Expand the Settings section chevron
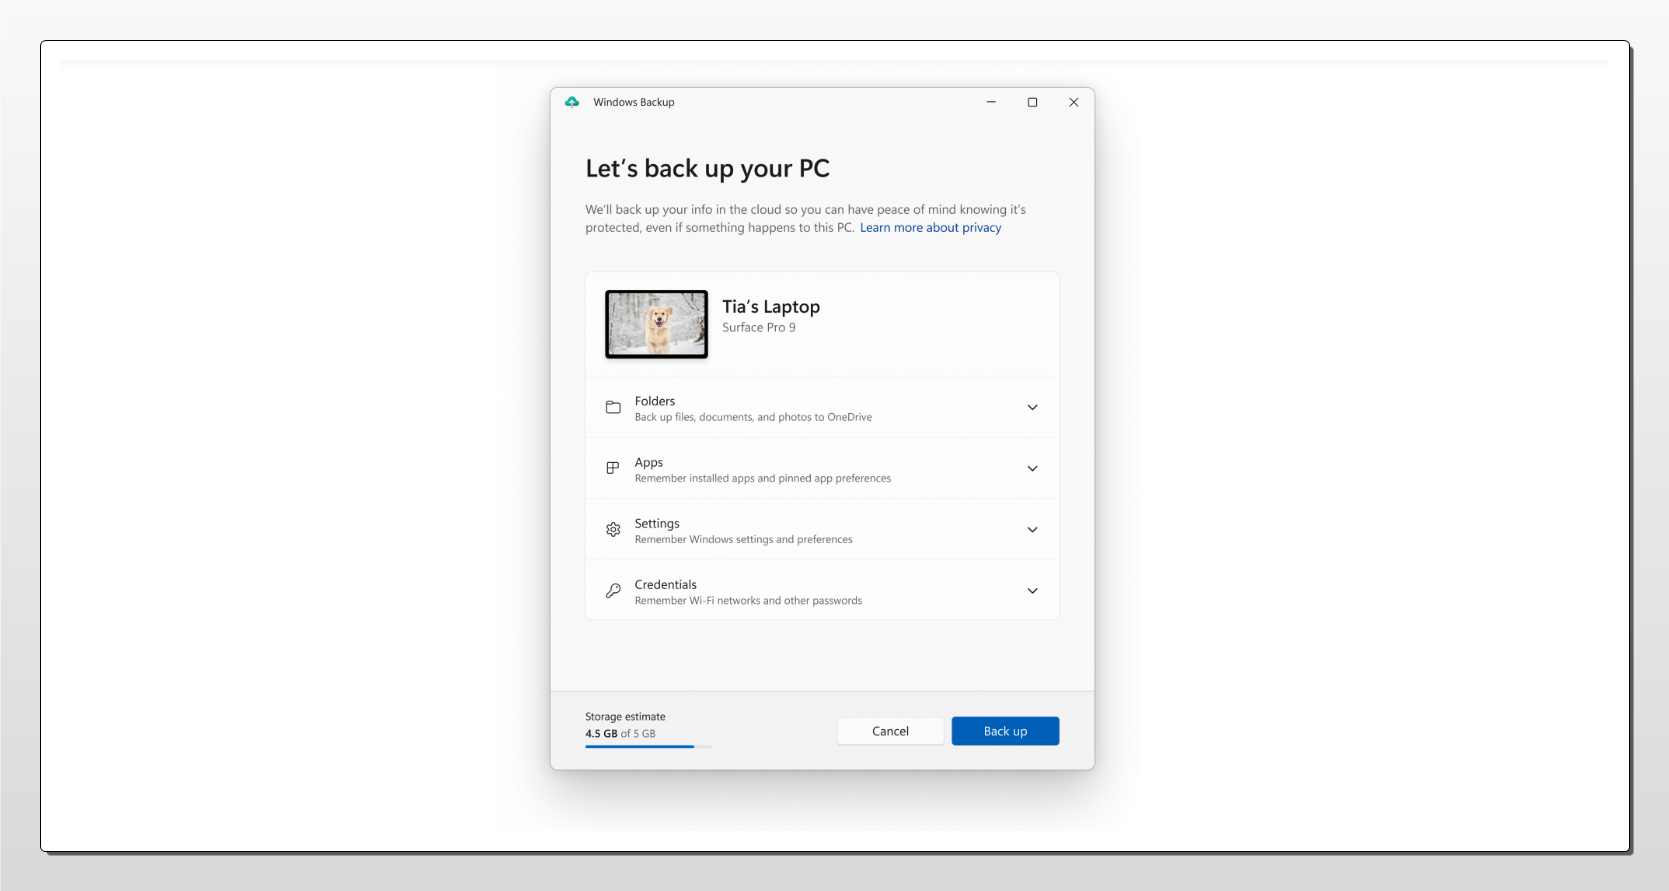The image size is (1669, 891). pyautogui.click(x=1032, y=530)
